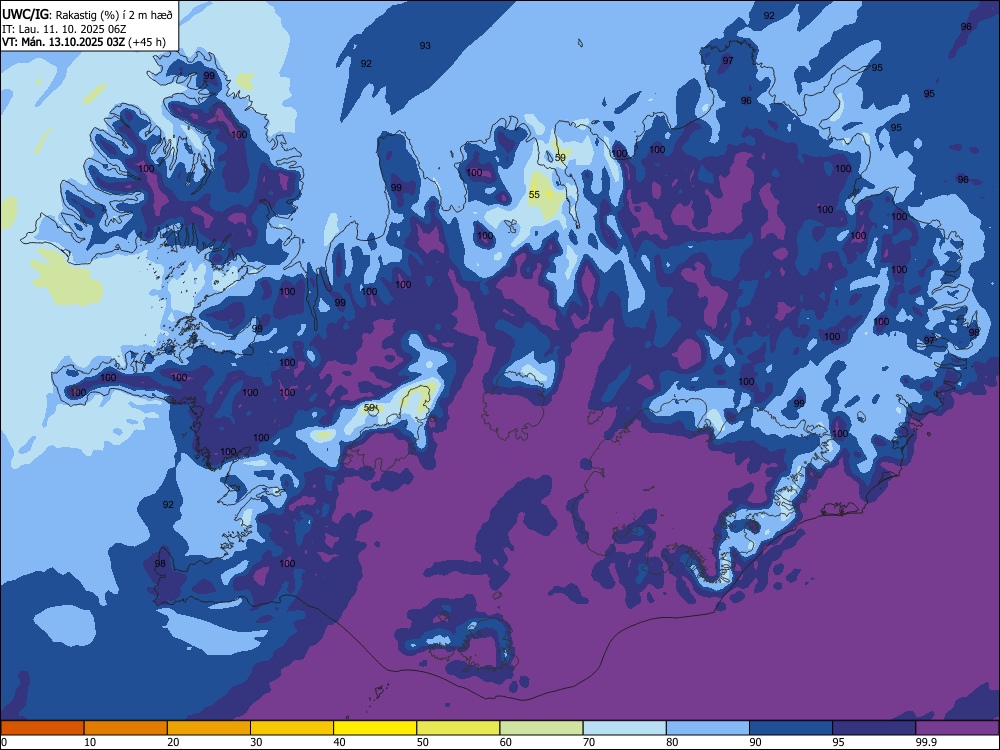
Task: Select the legend label '40'
Action: [x=340, y=742]
